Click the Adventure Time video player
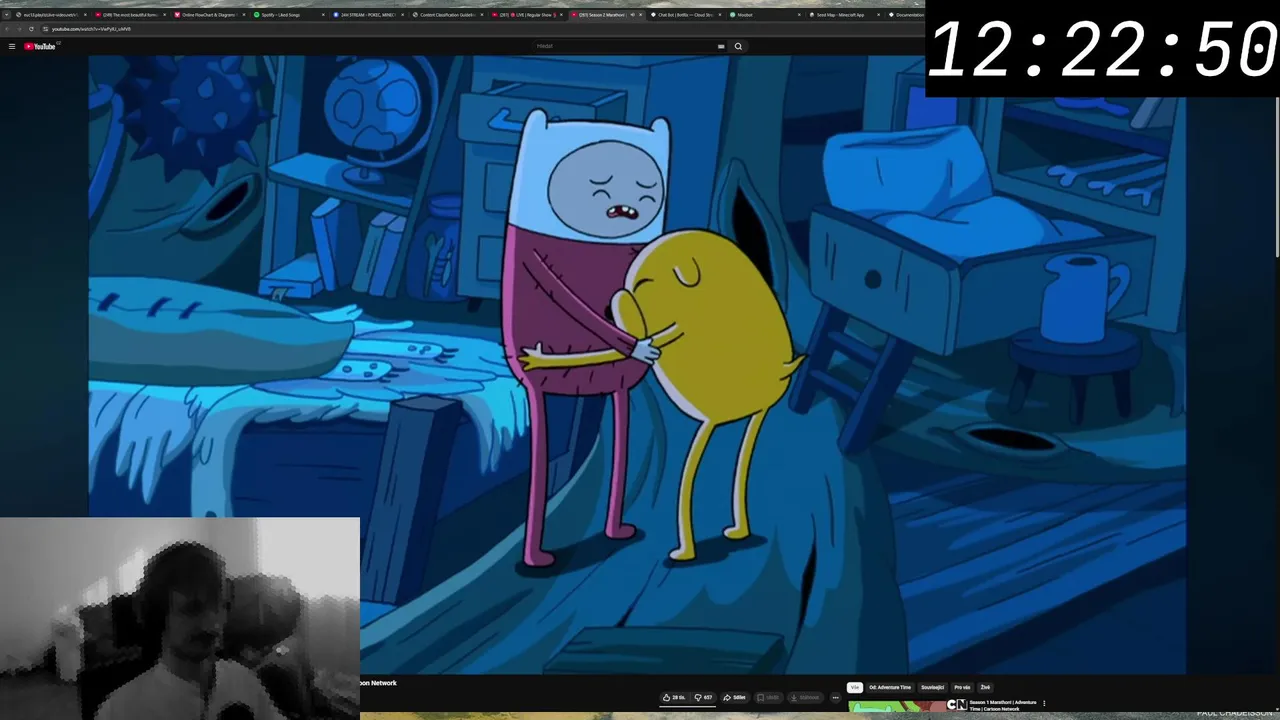 point(637,365)
